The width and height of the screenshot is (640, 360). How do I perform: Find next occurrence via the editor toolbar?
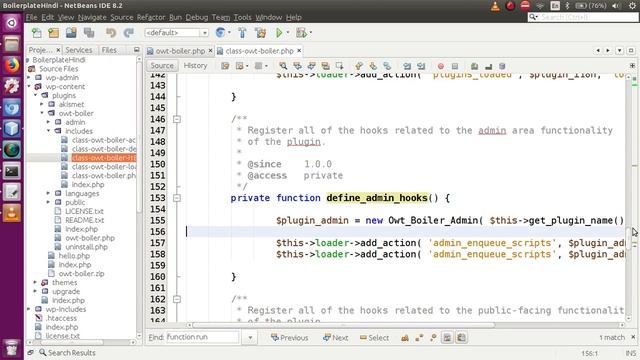pos(311,66)
